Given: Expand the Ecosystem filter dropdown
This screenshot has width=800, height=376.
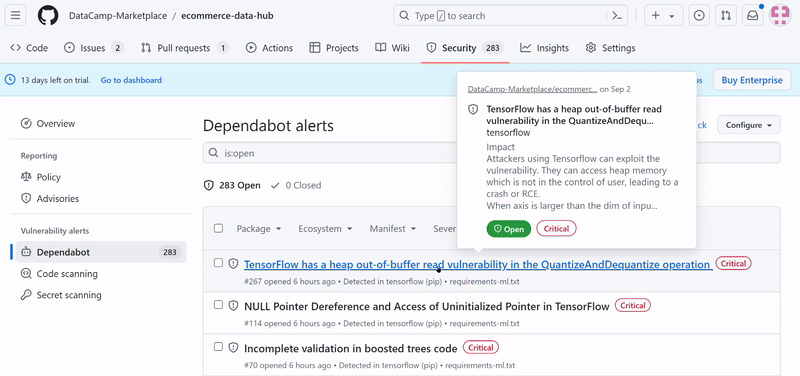Looking at the screenshot, I should pos(326,229).
